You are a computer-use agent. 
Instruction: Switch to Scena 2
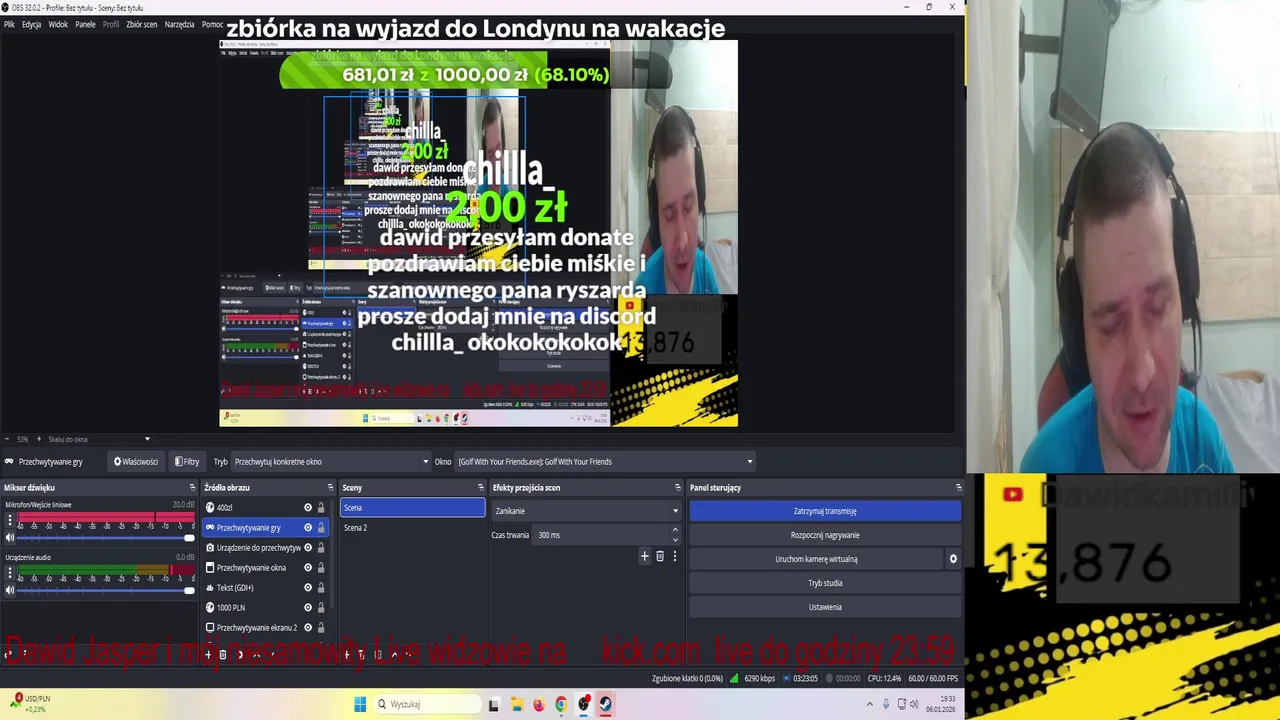click(x=412, y=528)
